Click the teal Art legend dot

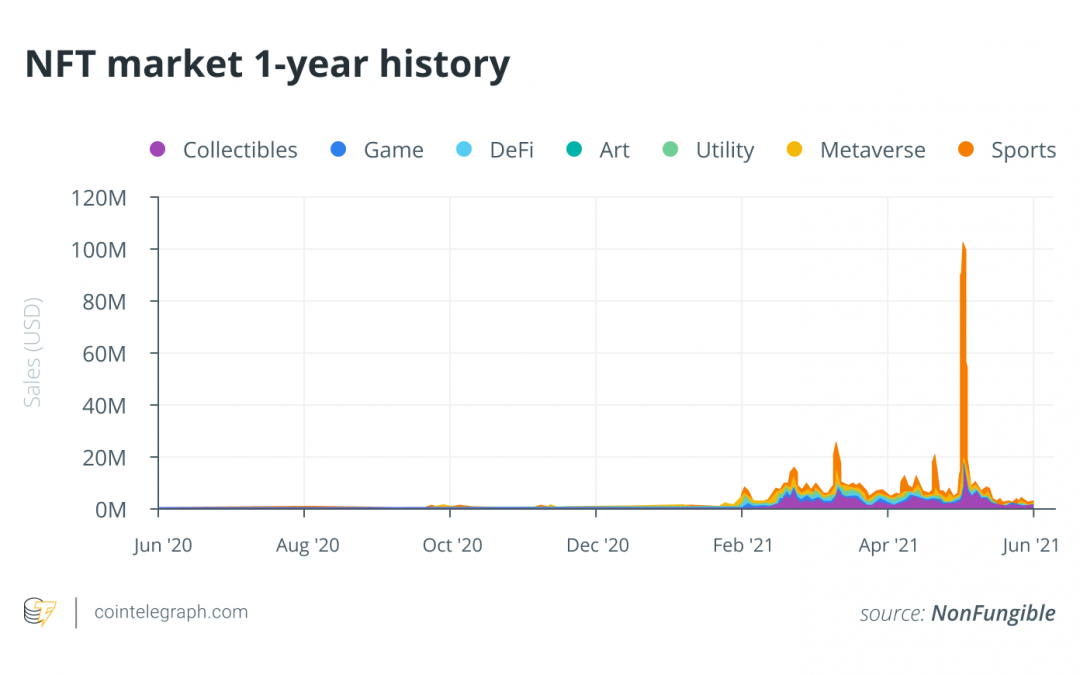(574, 150)
